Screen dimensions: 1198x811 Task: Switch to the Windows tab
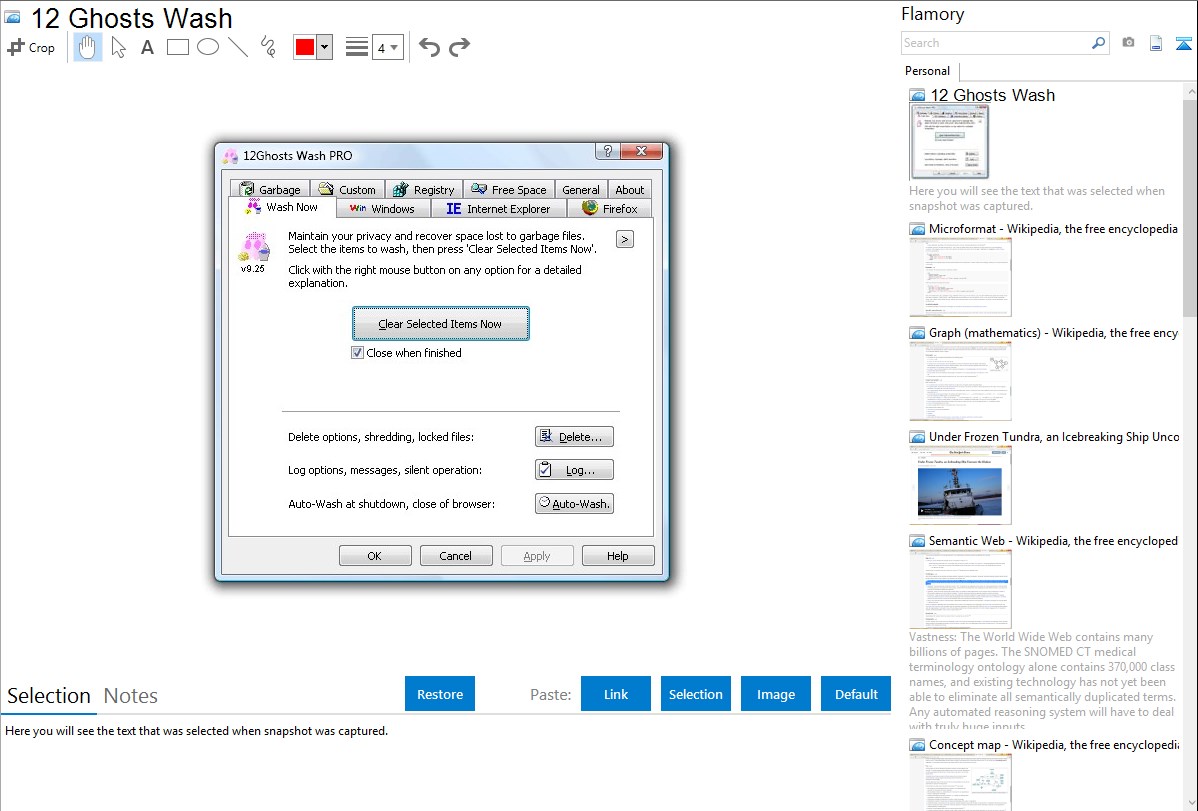click(x=382, y=209)
